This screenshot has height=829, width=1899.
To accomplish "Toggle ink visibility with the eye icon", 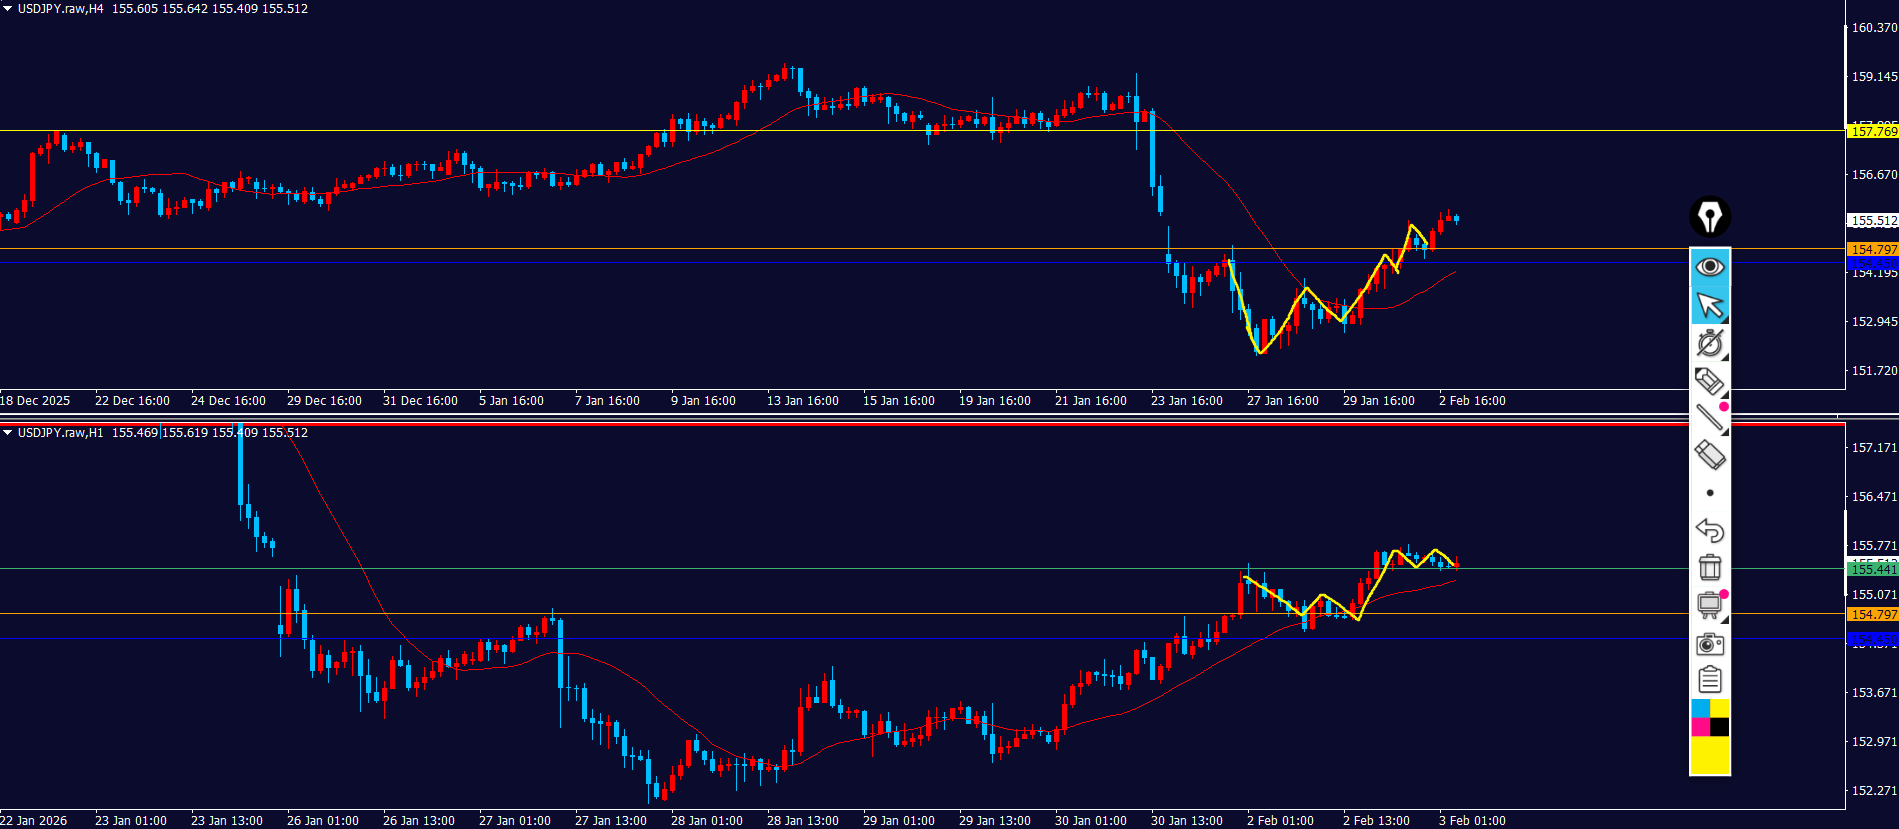I will tap(1710, 266).
